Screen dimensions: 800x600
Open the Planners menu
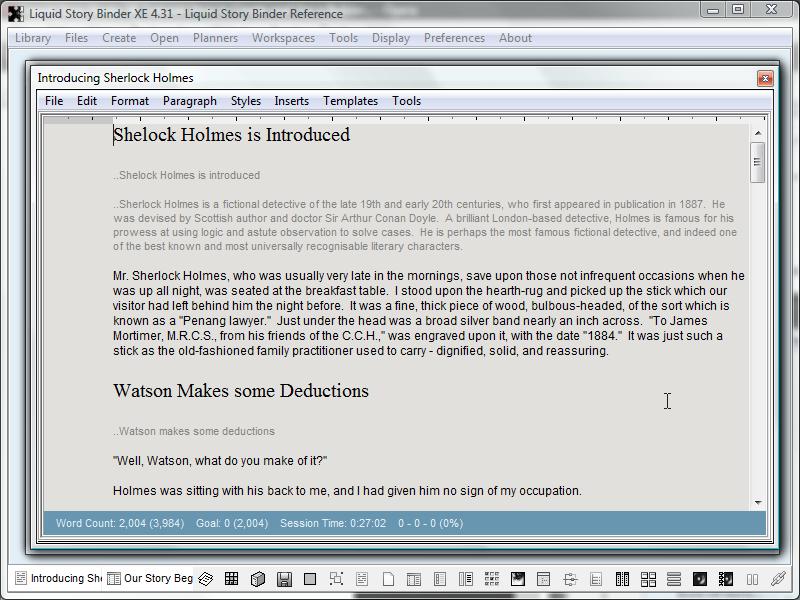(215, 38)
